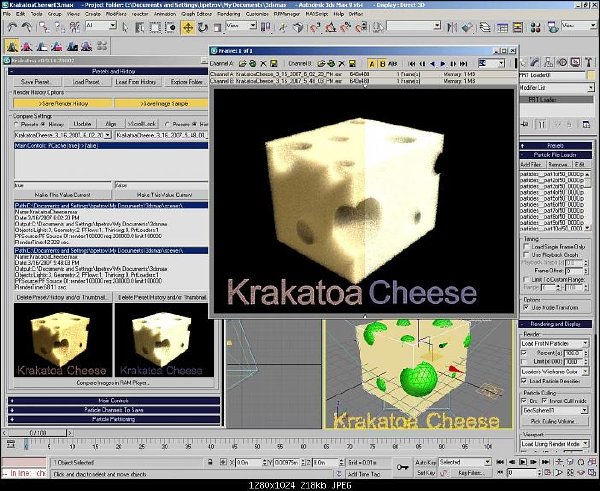Check Load Single Frame Only
The width and height of the screenshot is (600, 491).
527,247
